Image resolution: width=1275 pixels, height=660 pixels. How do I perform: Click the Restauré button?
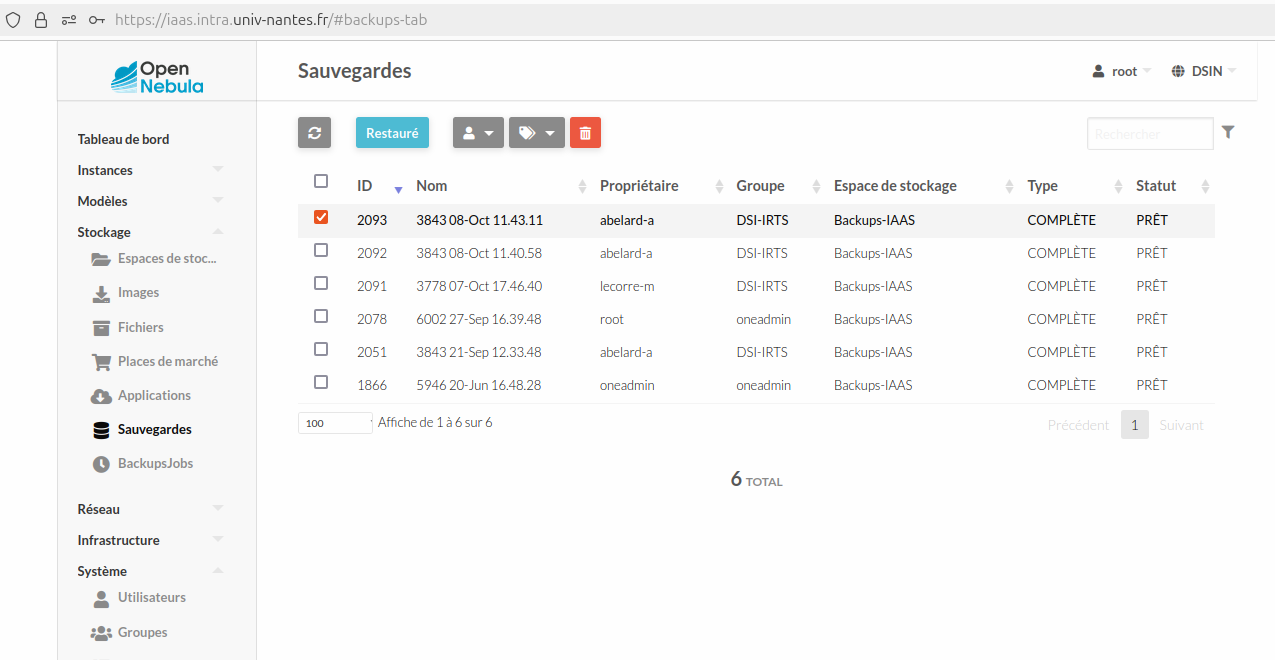pyautogui.click(x=392, y=132)
